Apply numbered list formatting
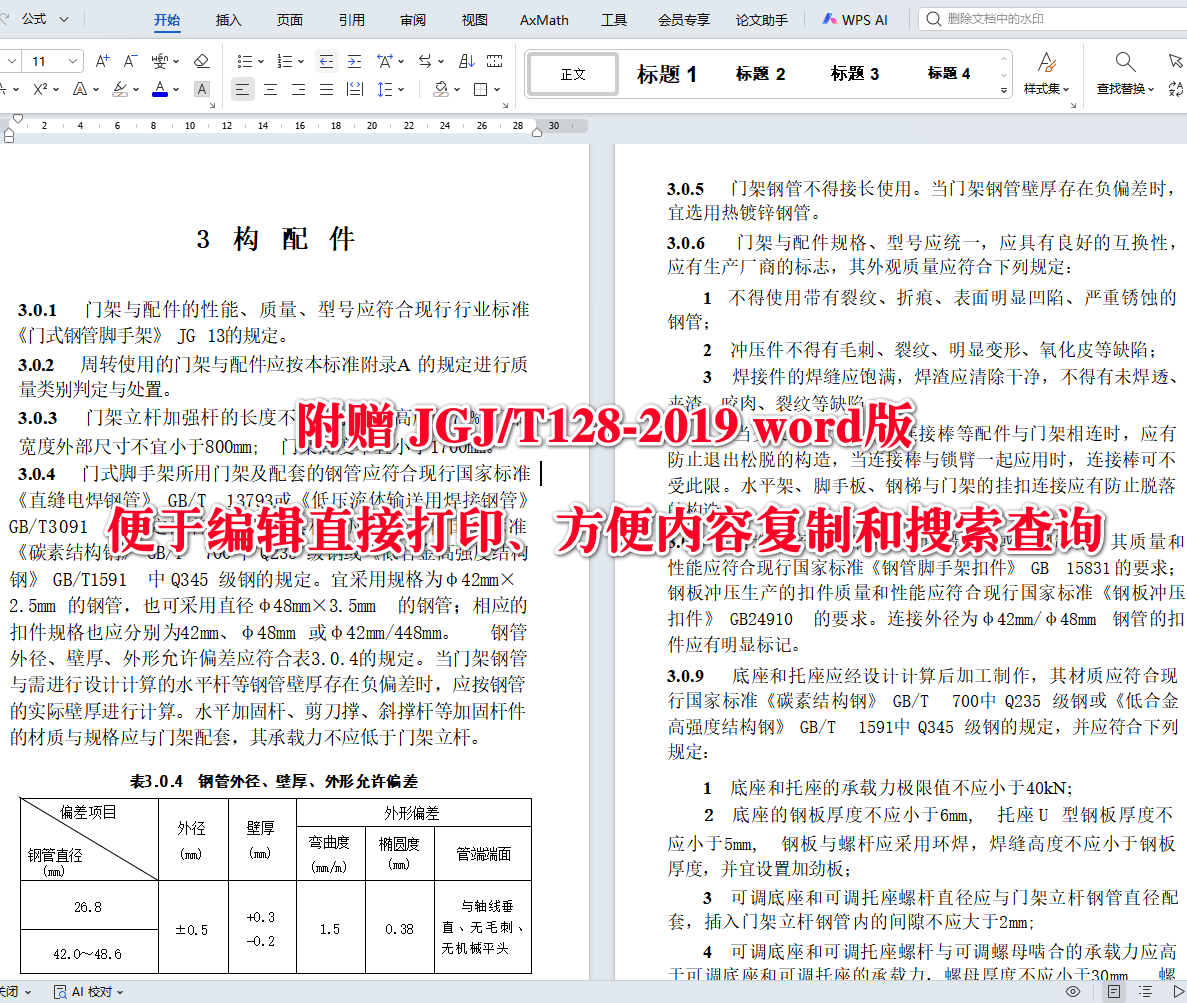Viewport: 1187px width, 1003px height. click(x=285, y=61)
